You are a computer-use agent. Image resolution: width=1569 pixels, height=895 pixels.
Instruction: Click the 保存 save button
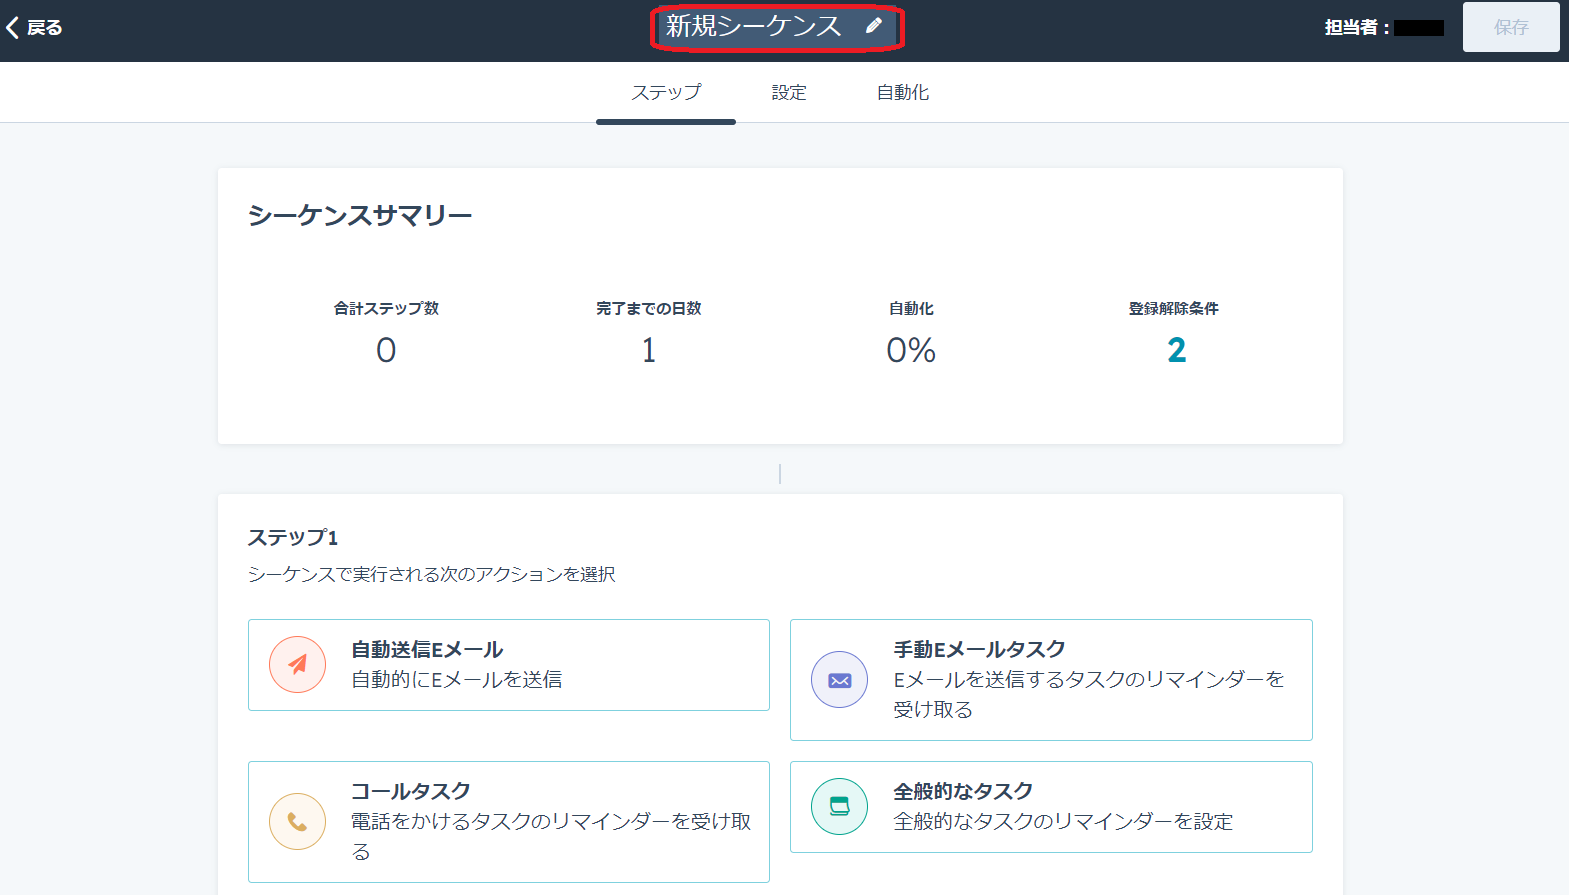click(x=1511, y=27)
